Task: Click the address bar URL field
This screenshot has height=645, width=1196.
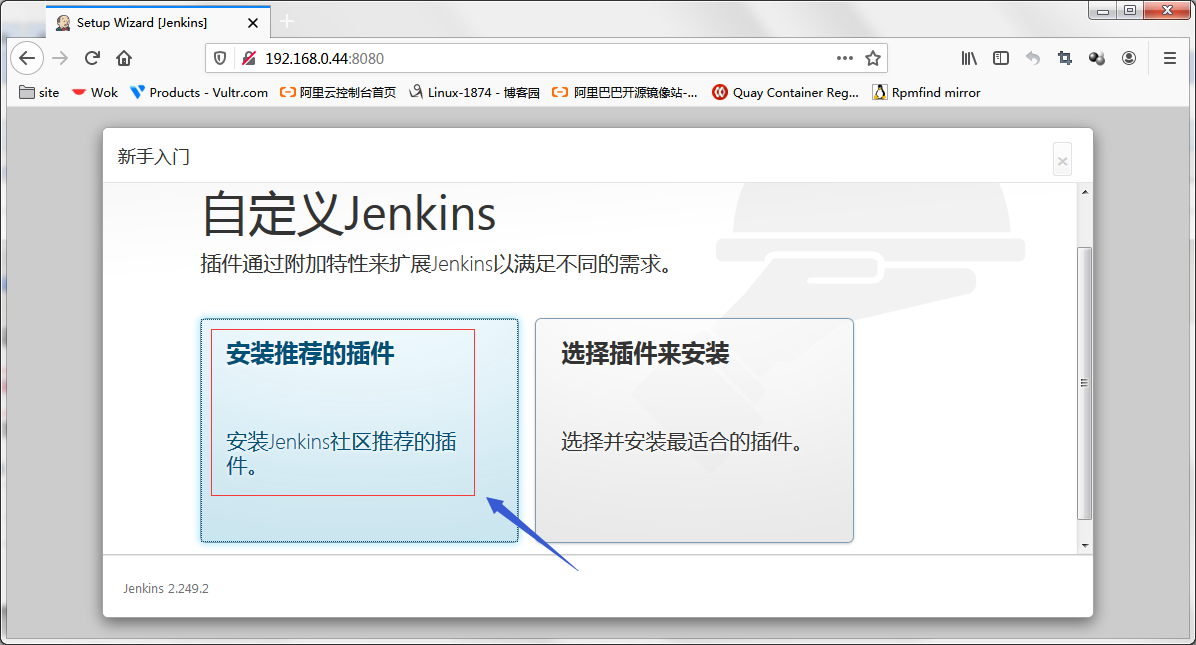Action: pos(546,58)
